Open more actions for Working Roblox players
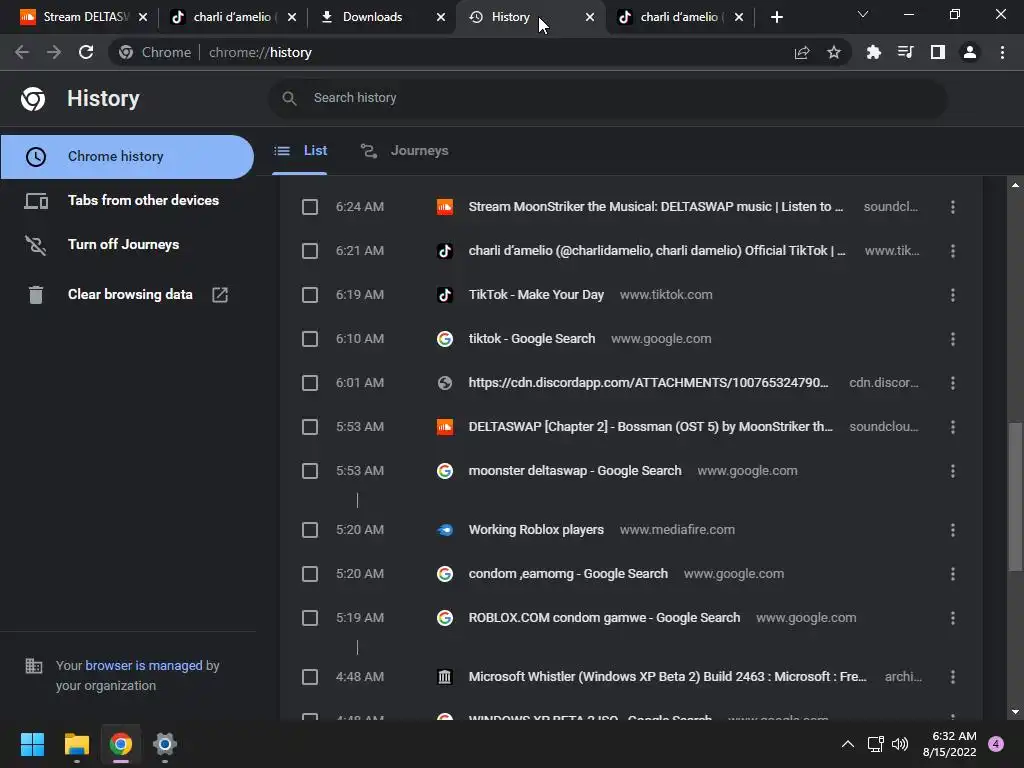This screenshot has height=768, width=1024. click(x=953, y=530)
